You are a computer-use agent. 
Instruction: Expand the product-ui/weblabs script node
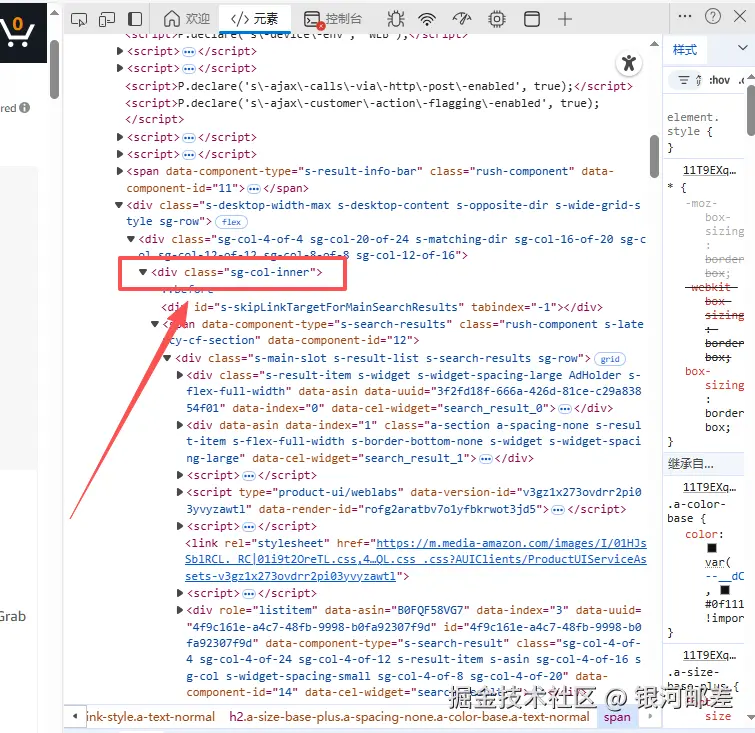click(x=180, y=492)
